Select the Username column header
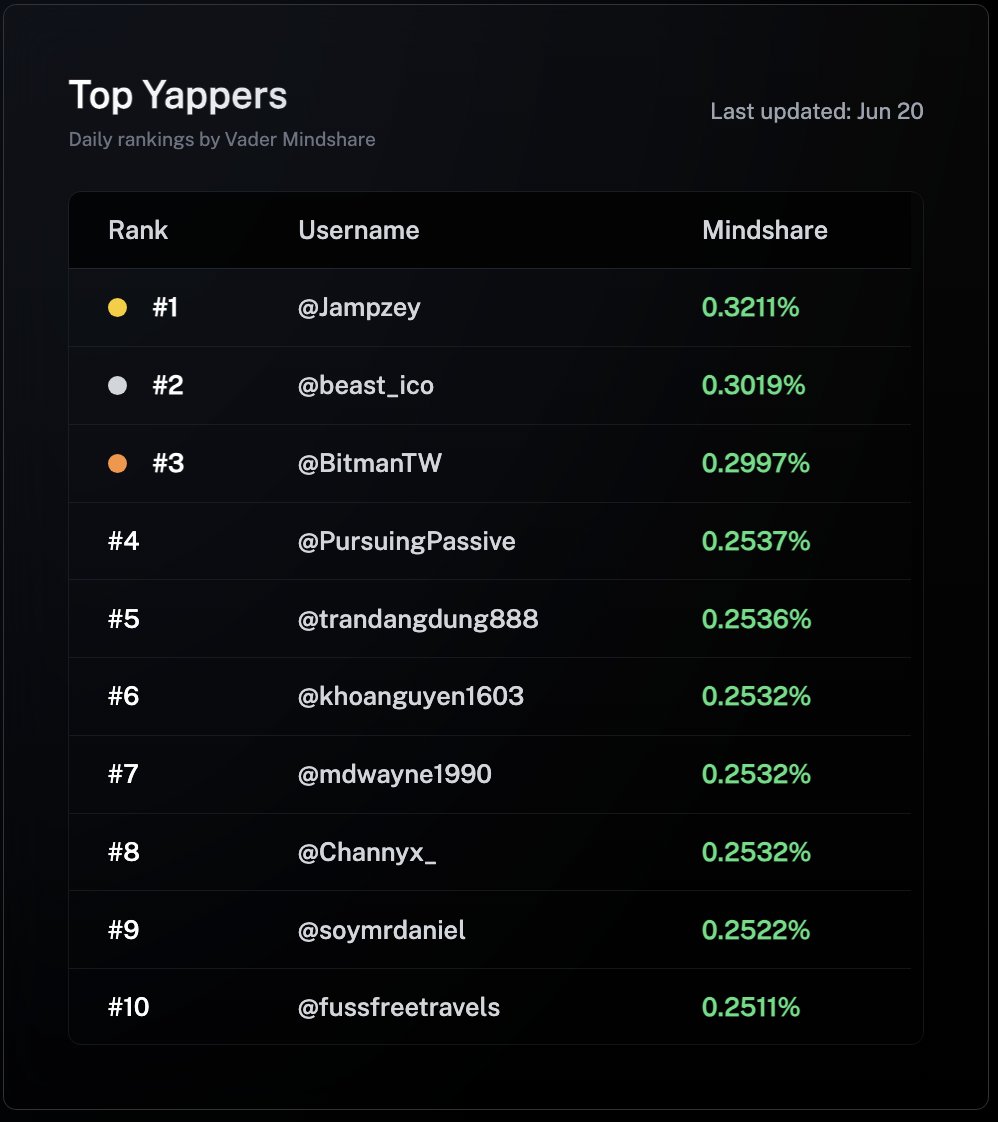Screen dimensions: 998x1122 (358, 230)
